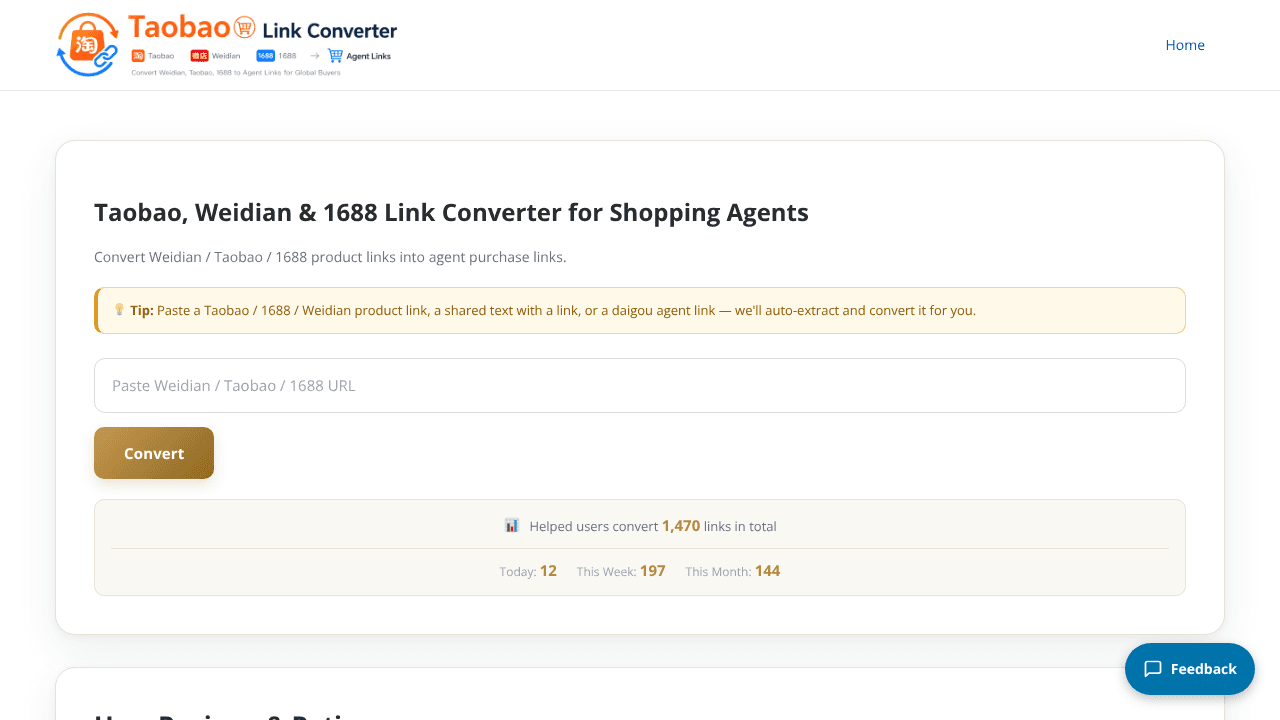Select the Agent Links cart icon in the logo
This screenshot has width=1280, height=720.
tap(335, 56)
